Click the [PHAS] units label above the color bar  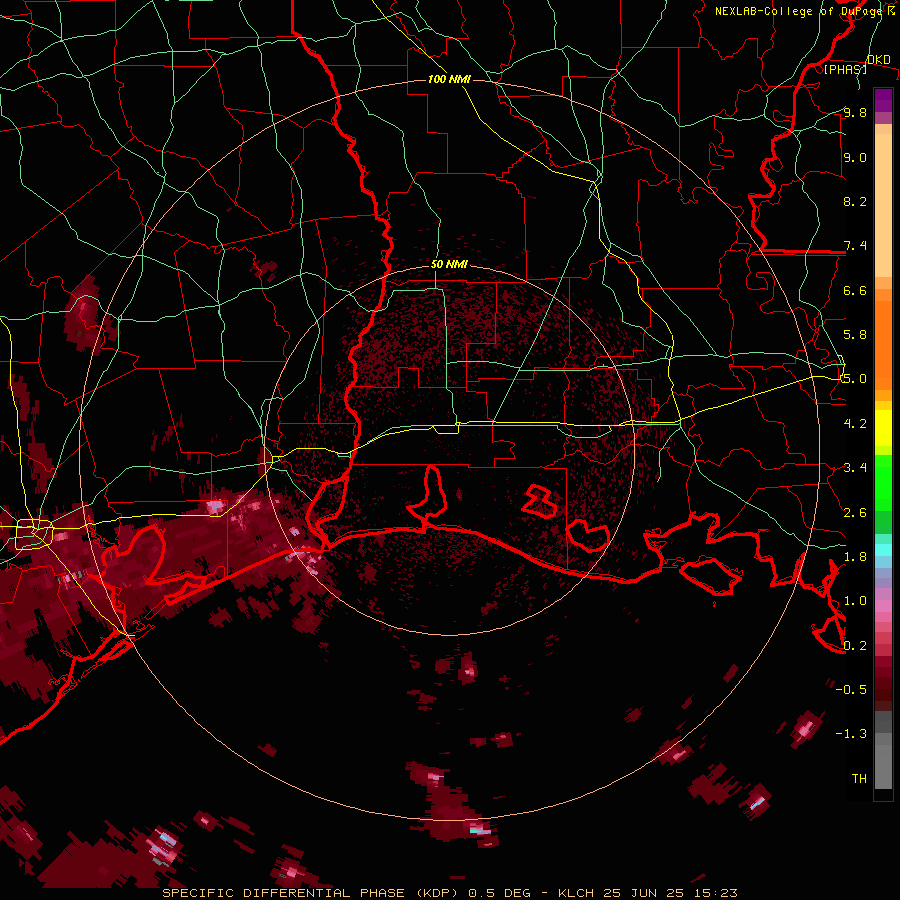point(845,69)
